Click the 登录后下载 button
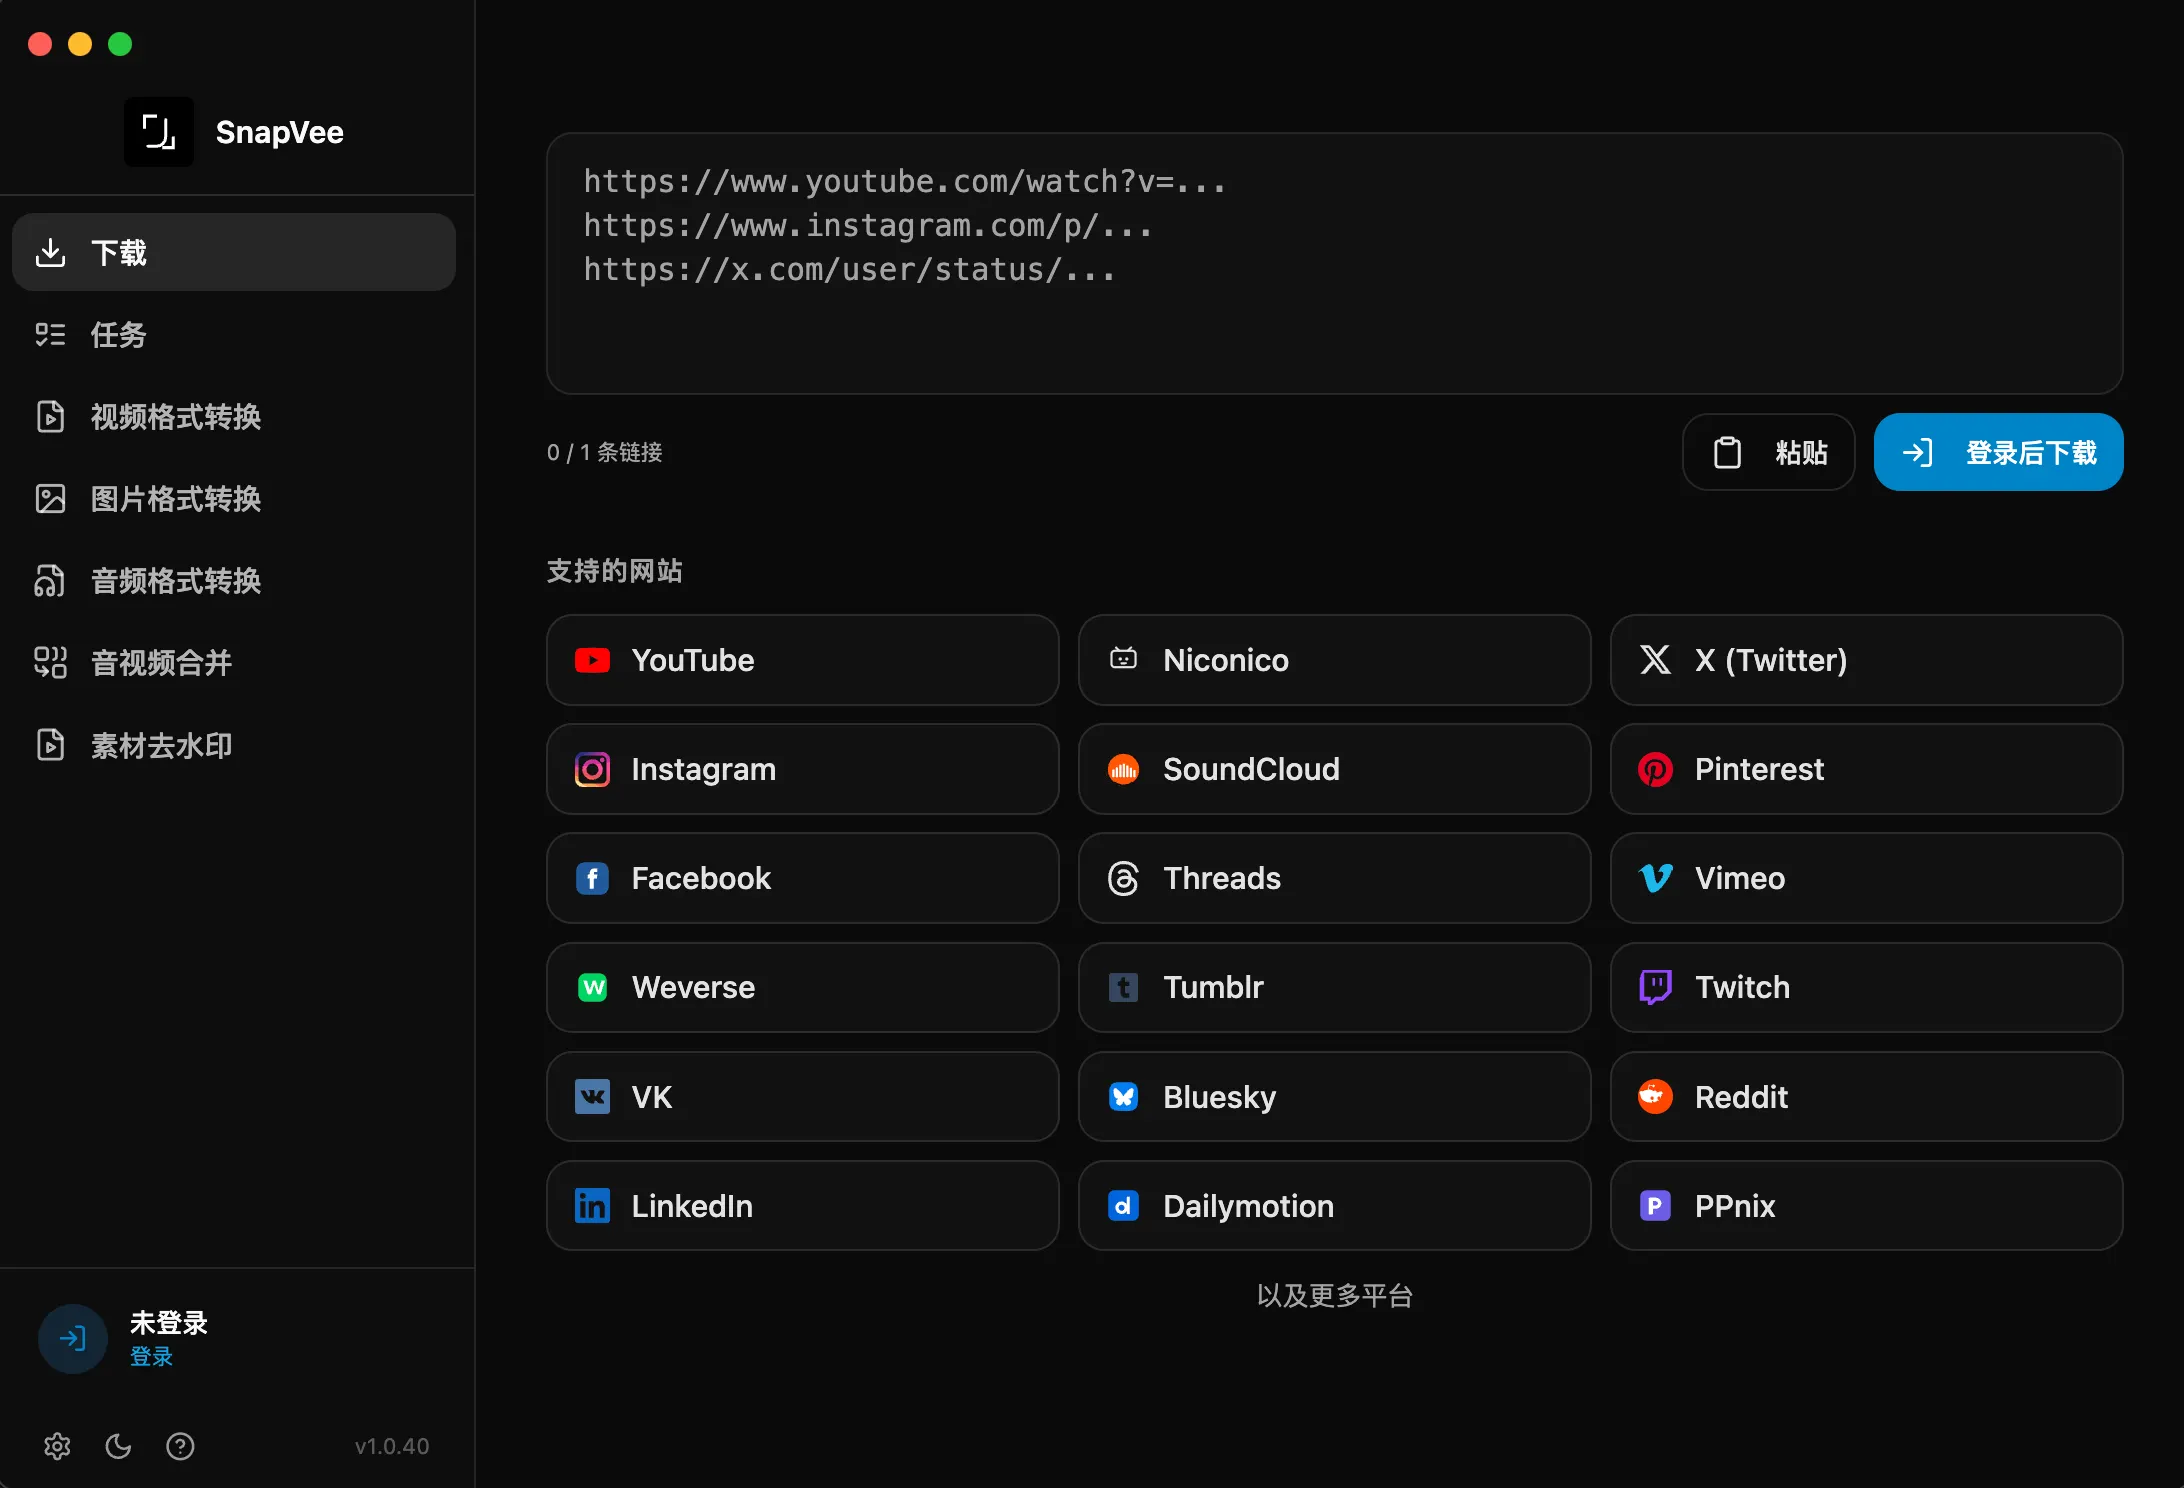Viewport: 2184px width, 1488px height. tap(1998, 452)
